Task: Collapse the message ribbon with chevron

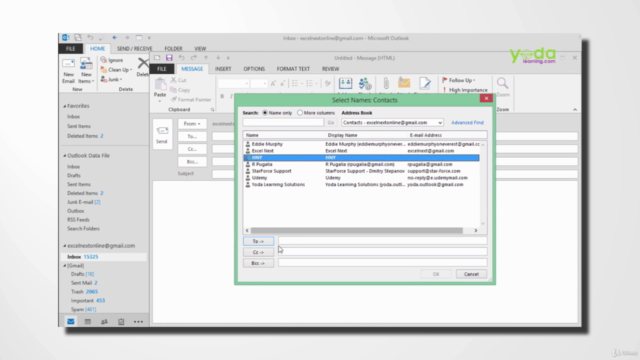Action: point(575,109)
